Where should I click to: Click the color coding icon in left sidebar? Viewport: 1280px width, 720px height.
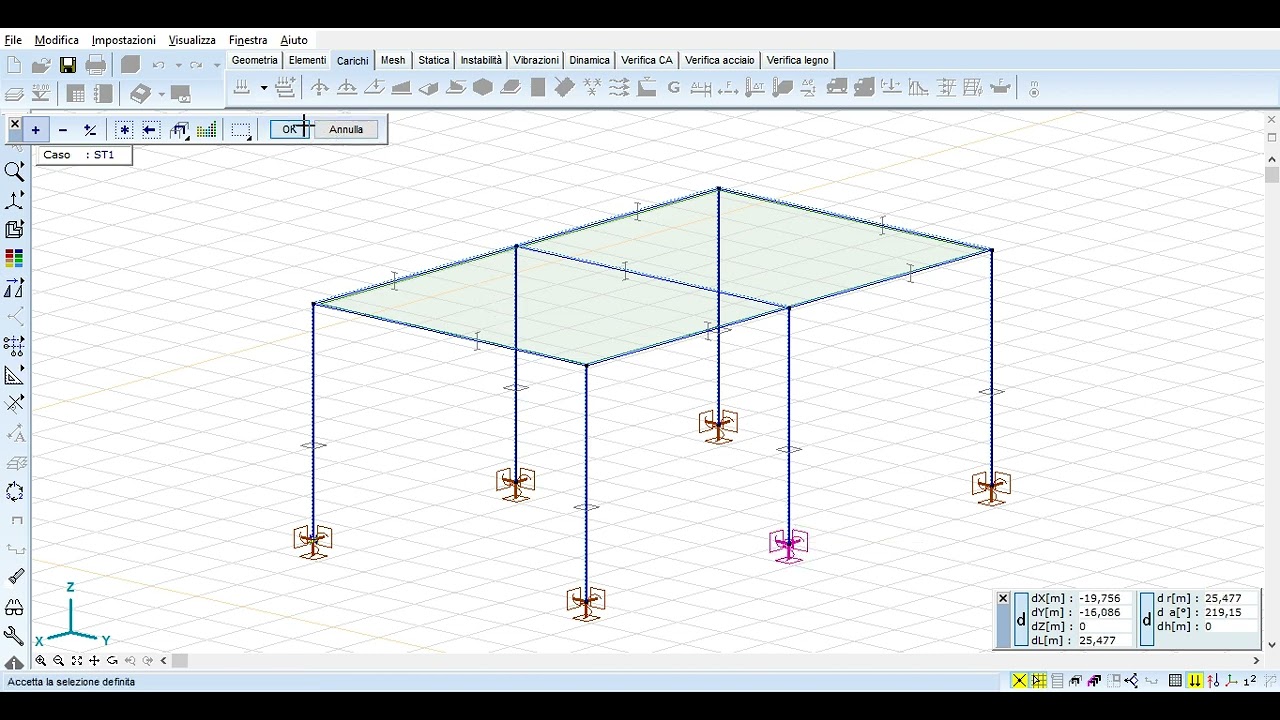click(14, 259)
